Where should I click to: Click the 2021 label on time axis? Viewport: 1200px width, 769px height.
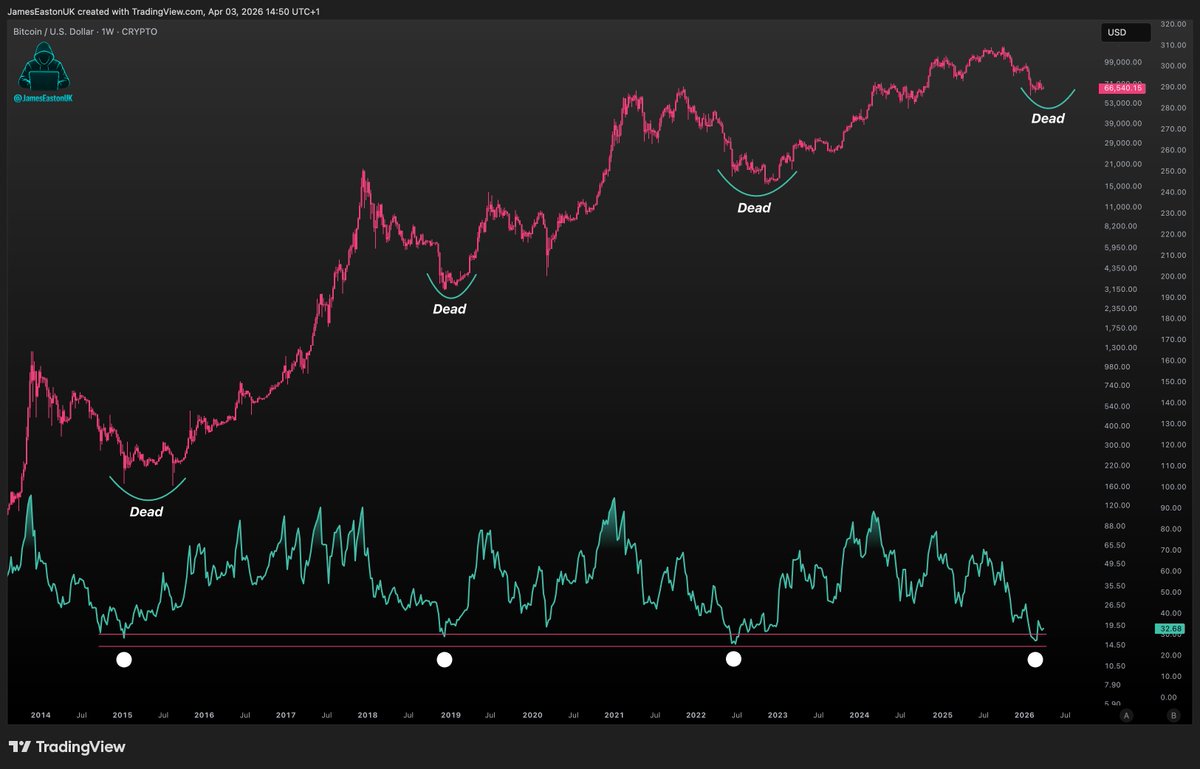tap(614, 716)
